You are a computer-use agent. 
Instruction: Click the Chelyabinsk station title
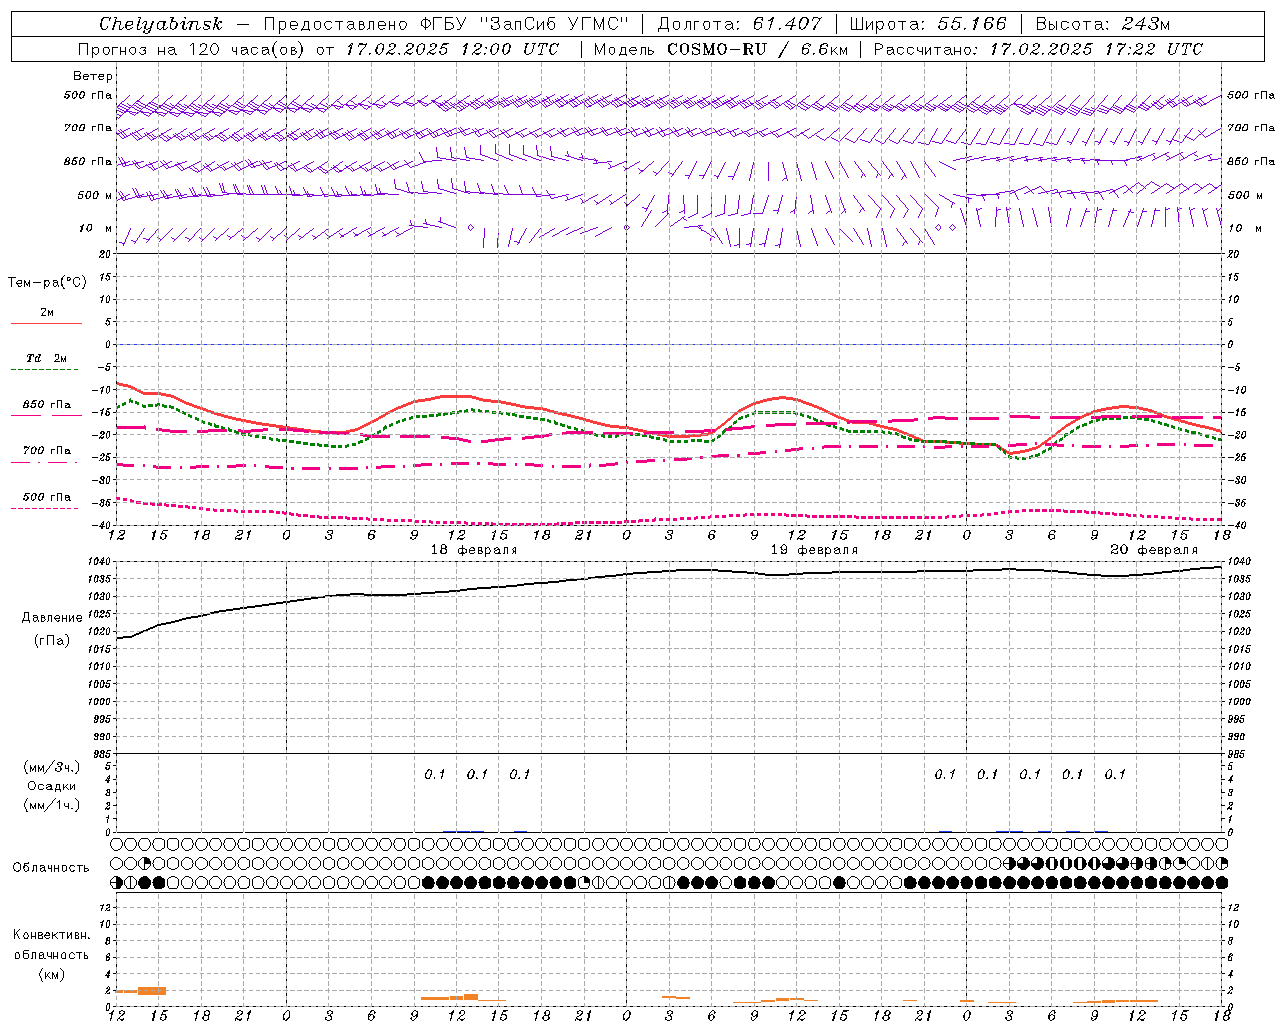pos(161,24)
